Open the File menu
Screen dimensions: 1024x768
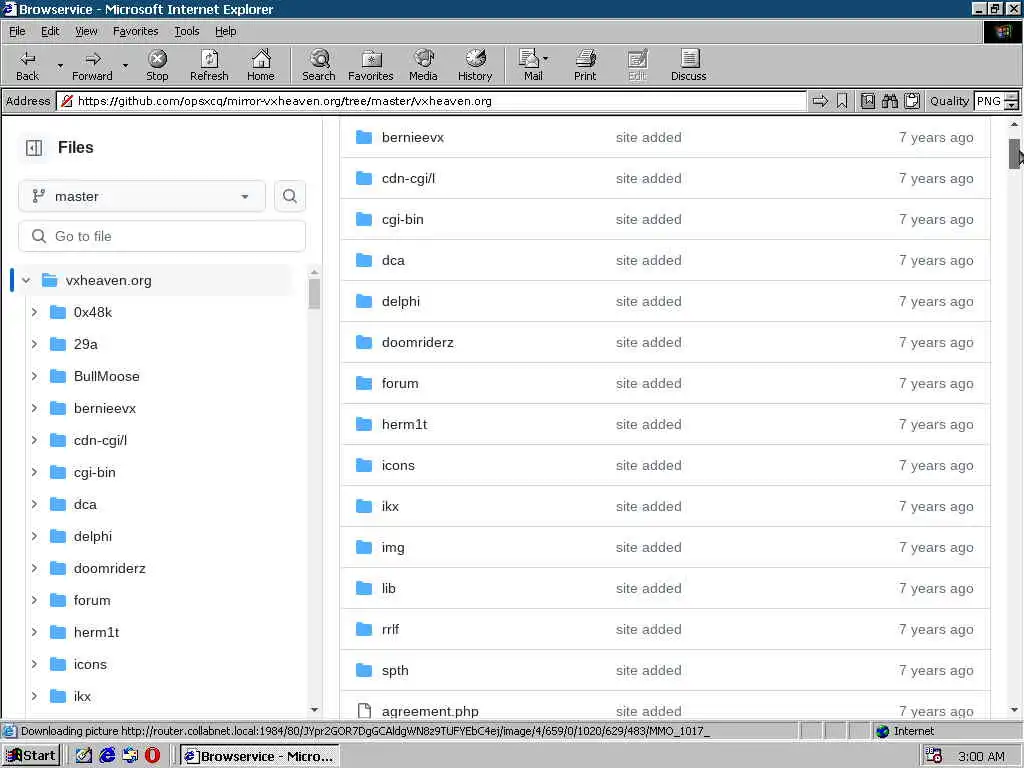point(17,31)
